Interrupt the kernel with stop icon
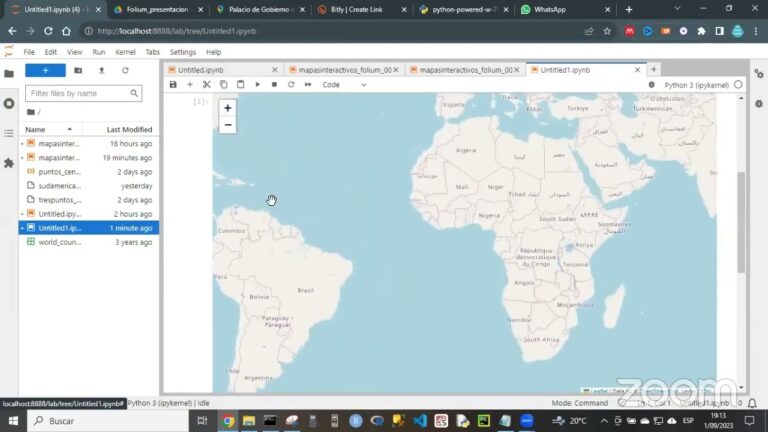Image resolution: width=768 pixels, height=432 pixels. coord(274,85)
